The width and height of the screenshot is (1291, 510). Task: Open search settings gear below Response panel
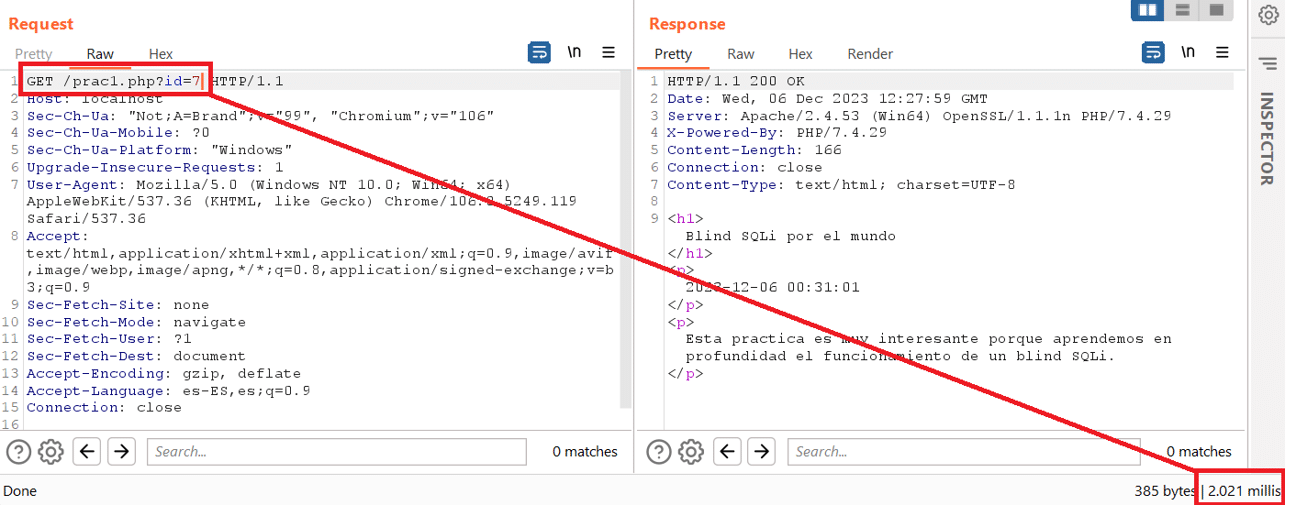[x=691, y=452]
